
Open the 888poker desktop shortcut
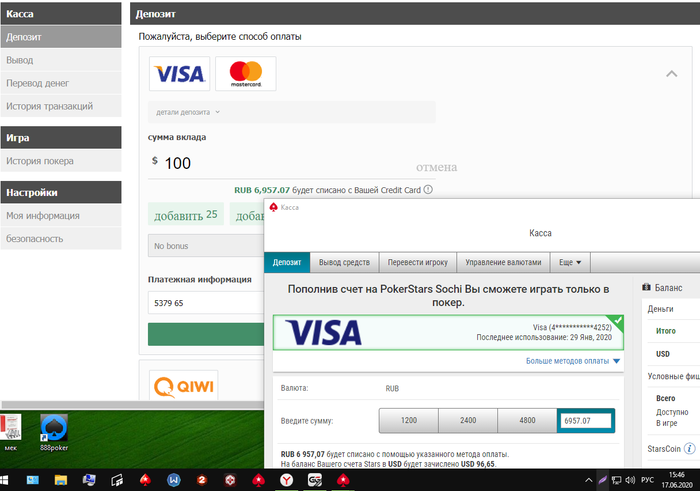(54, 433)
